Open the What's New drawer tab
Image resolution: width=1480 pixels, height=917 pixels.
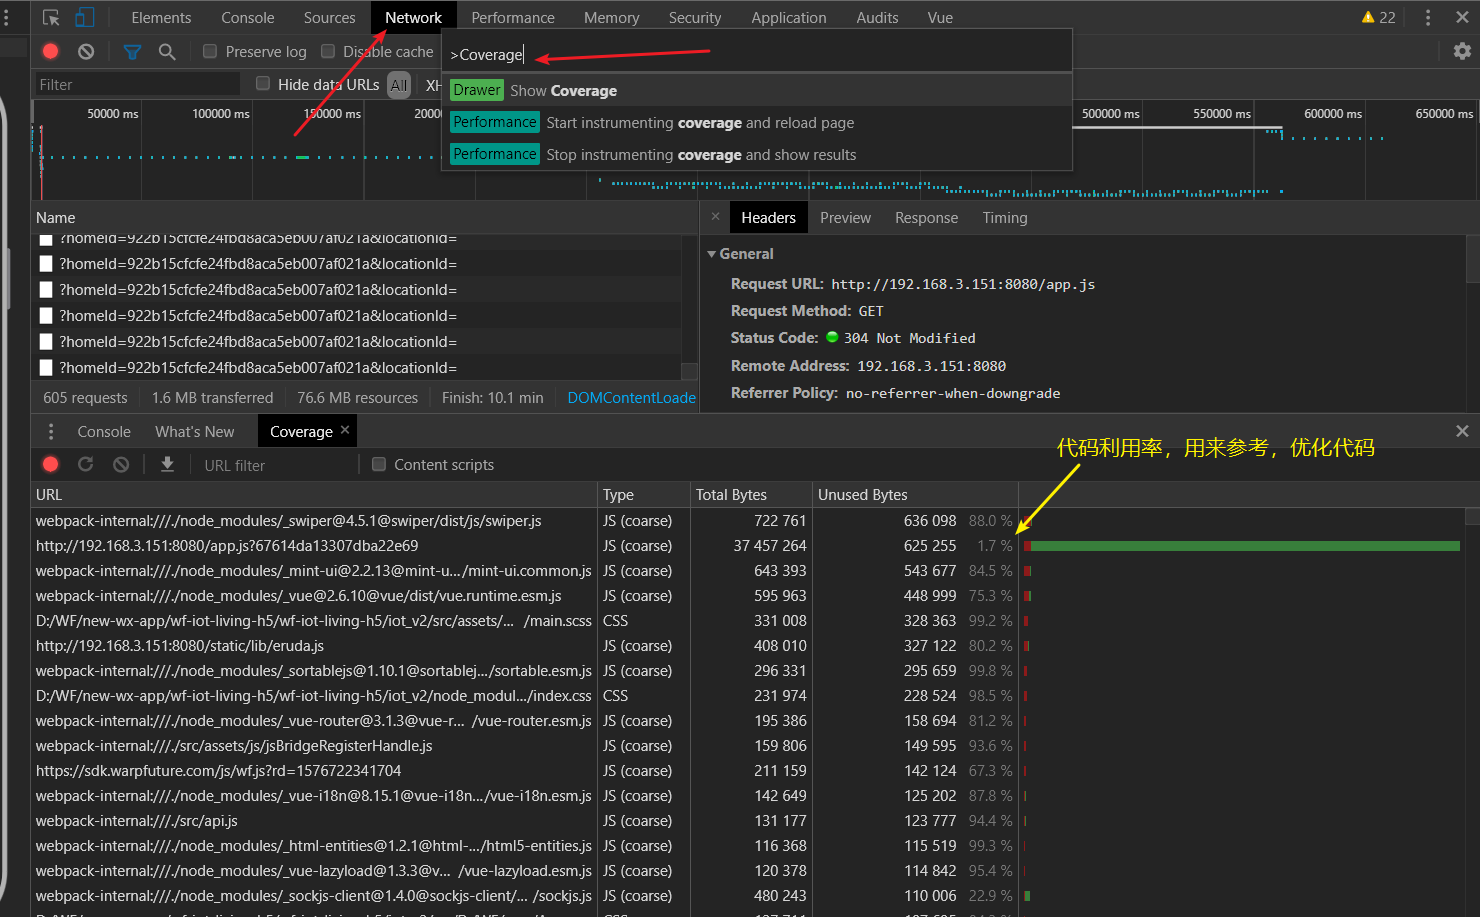(195, 432)
